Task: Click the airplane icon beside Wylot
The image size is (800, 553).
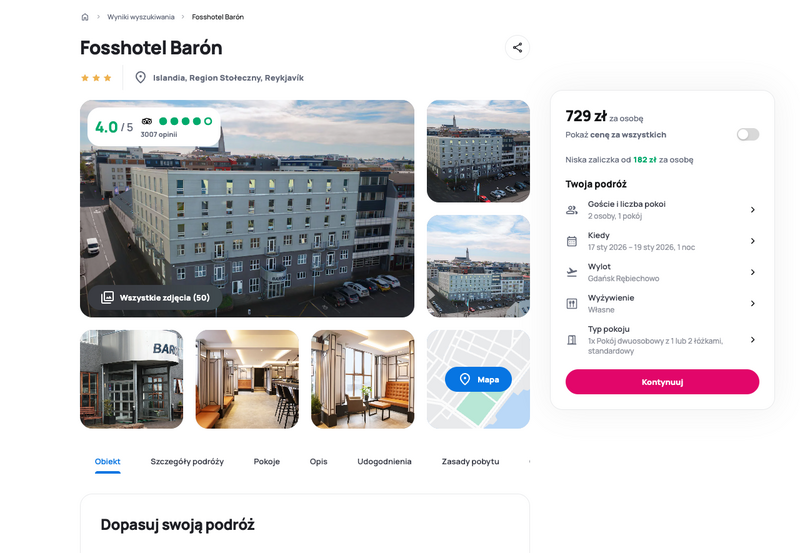Action: point(572,272)
